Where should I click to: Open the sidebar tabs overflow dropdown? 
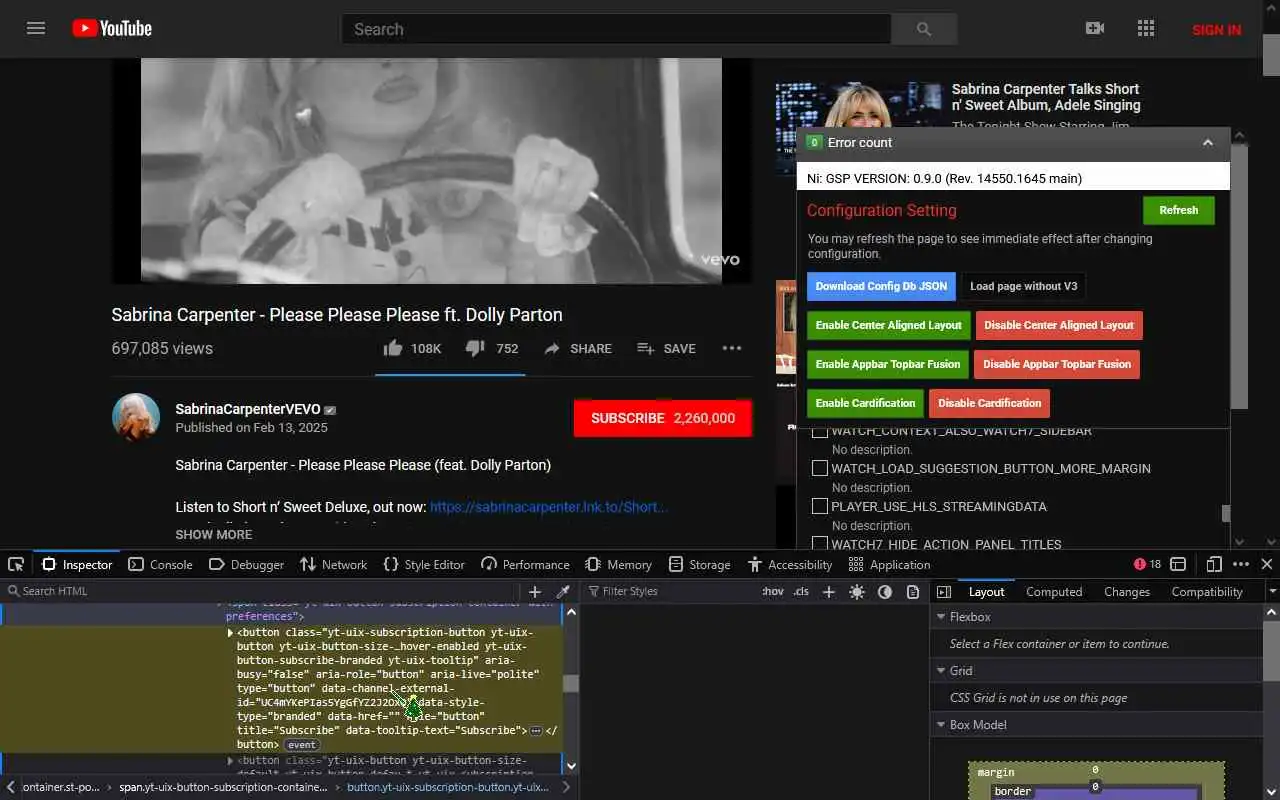(x=1272, y=591)
